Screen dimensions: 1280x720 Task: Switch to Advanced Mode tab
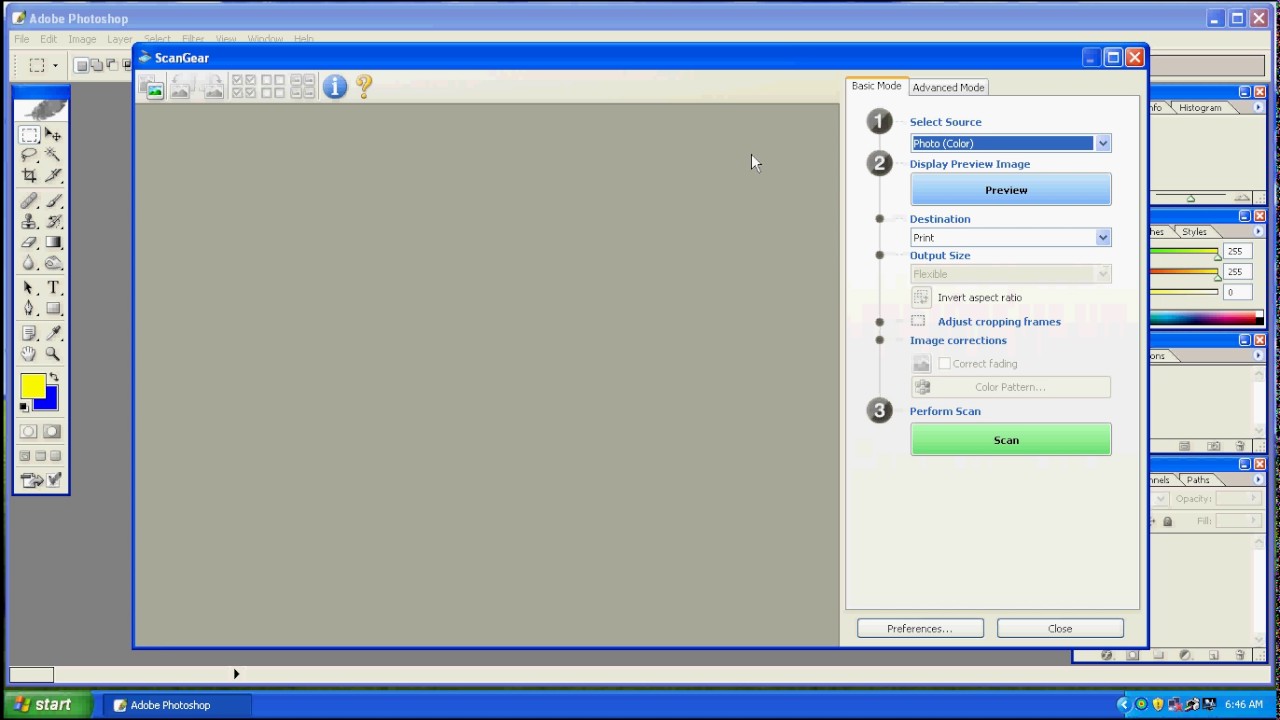[948, 87]
